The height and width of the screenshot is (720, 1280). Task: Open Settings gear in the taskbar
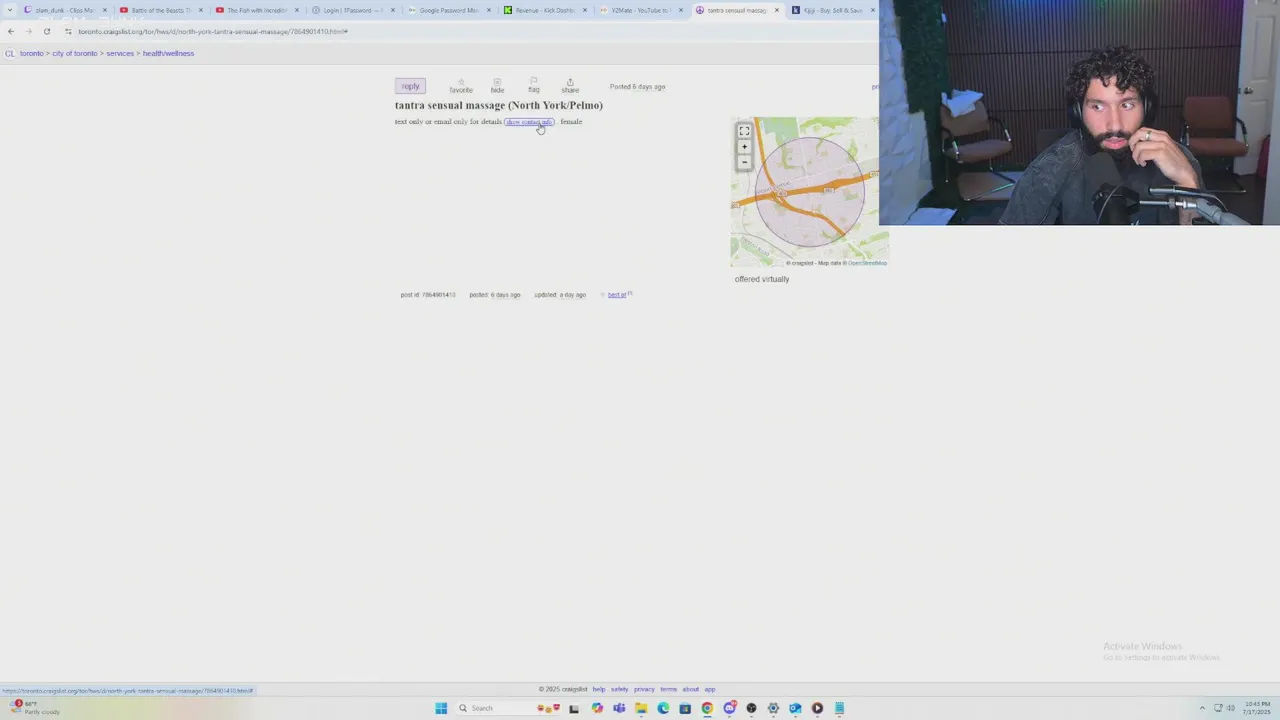tap(773, 708)
